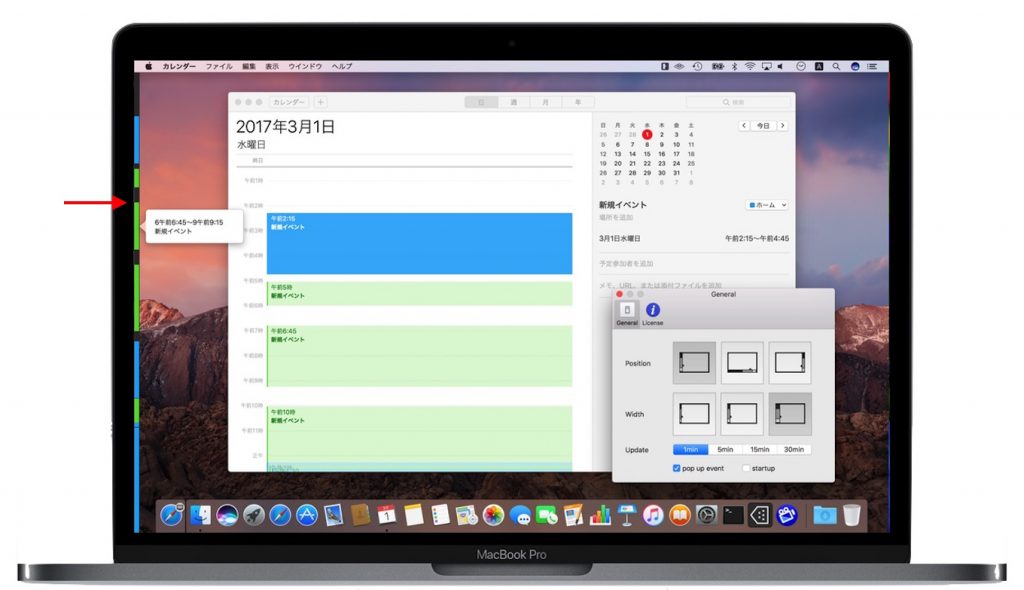Open System Preferences gear in Dock
Screen dimensions: 1024x590
tap(707, 516)
